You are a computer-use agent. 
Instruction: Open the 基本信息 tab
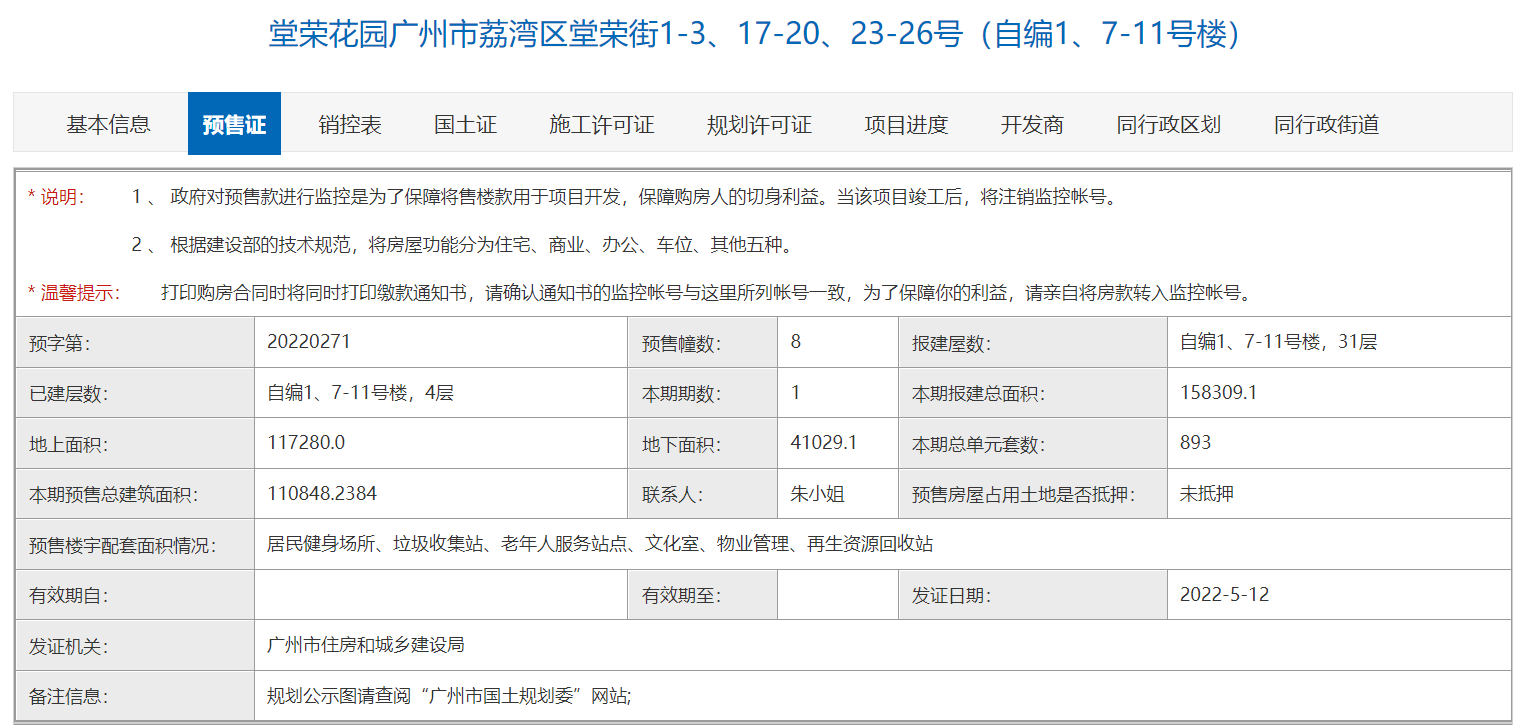(108, 124)
